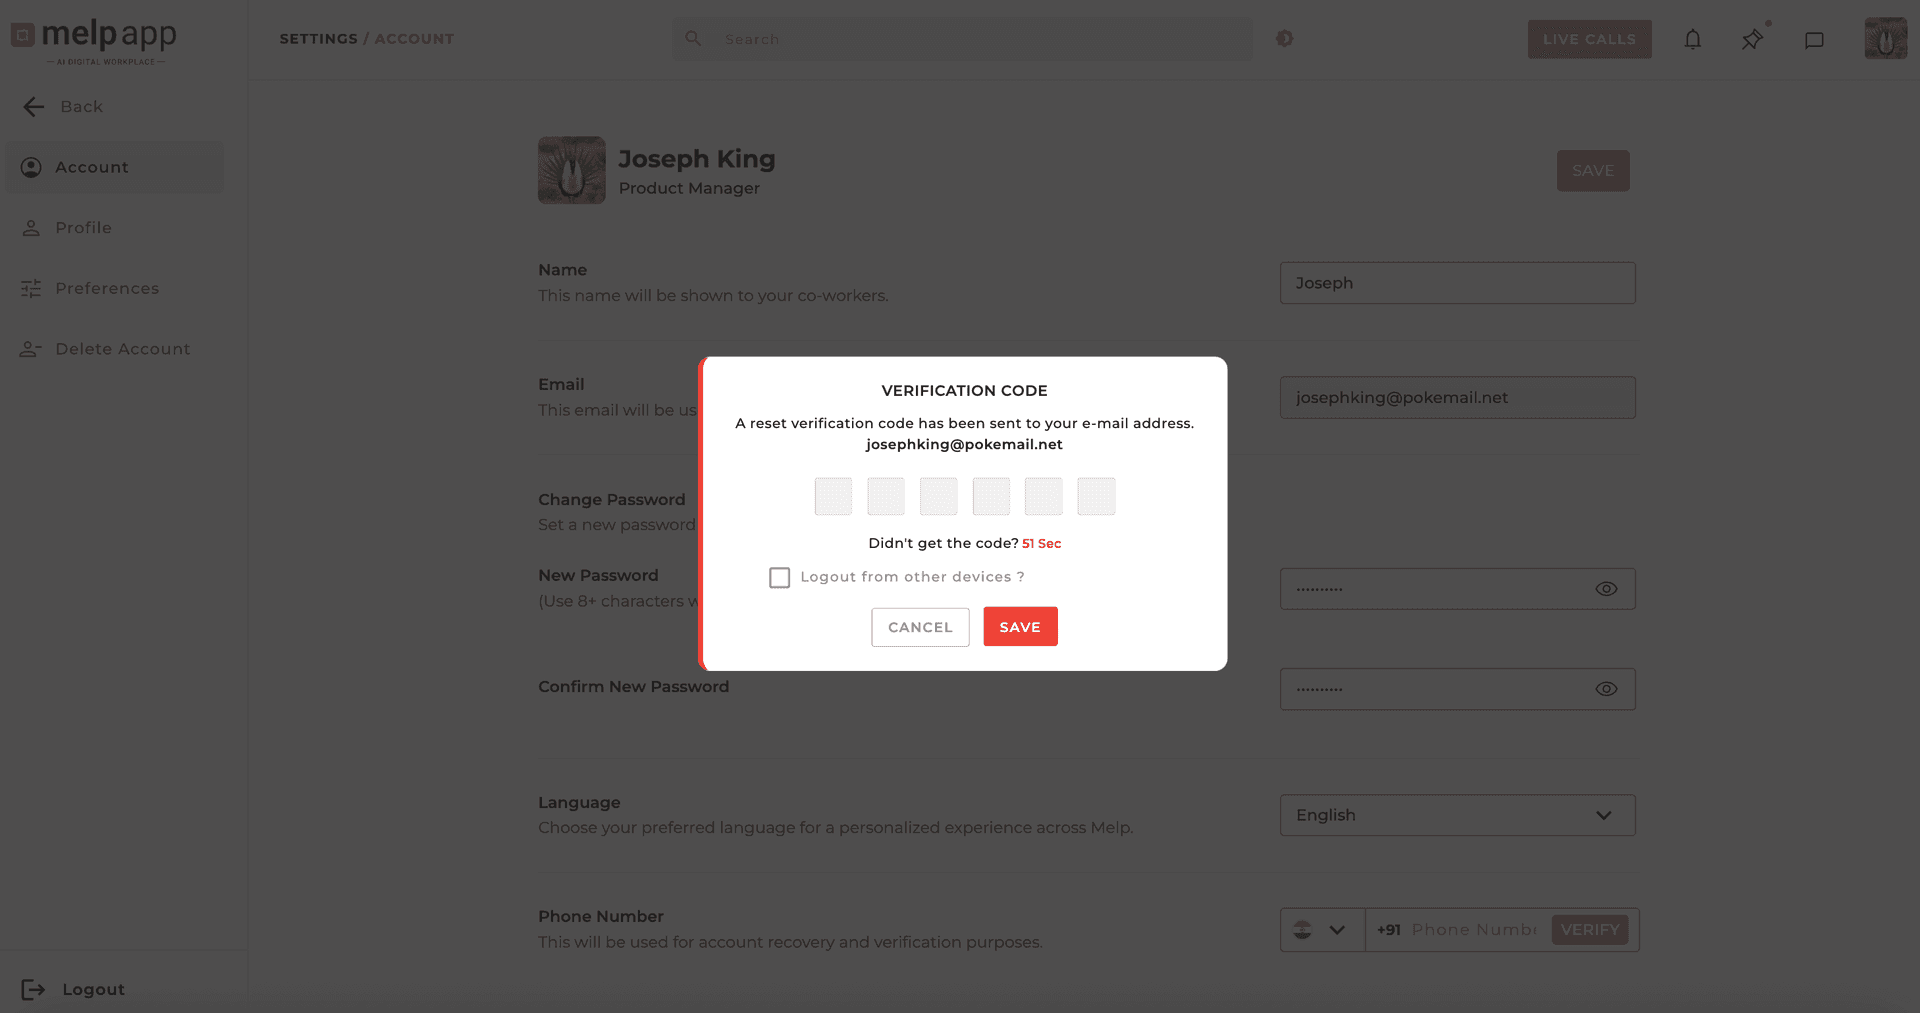Select the Profile sidebar icon
Image resolution: width=1920 pixels, height=1013 pixels.
[x=31, y=227]
